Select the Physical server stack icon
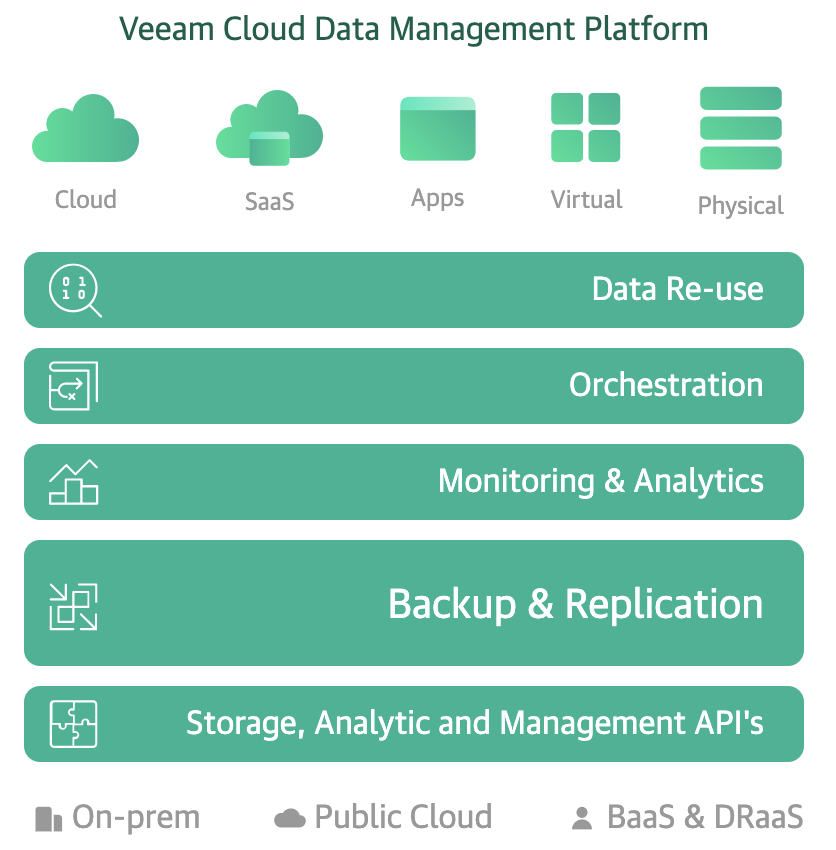 coord(740,128)
